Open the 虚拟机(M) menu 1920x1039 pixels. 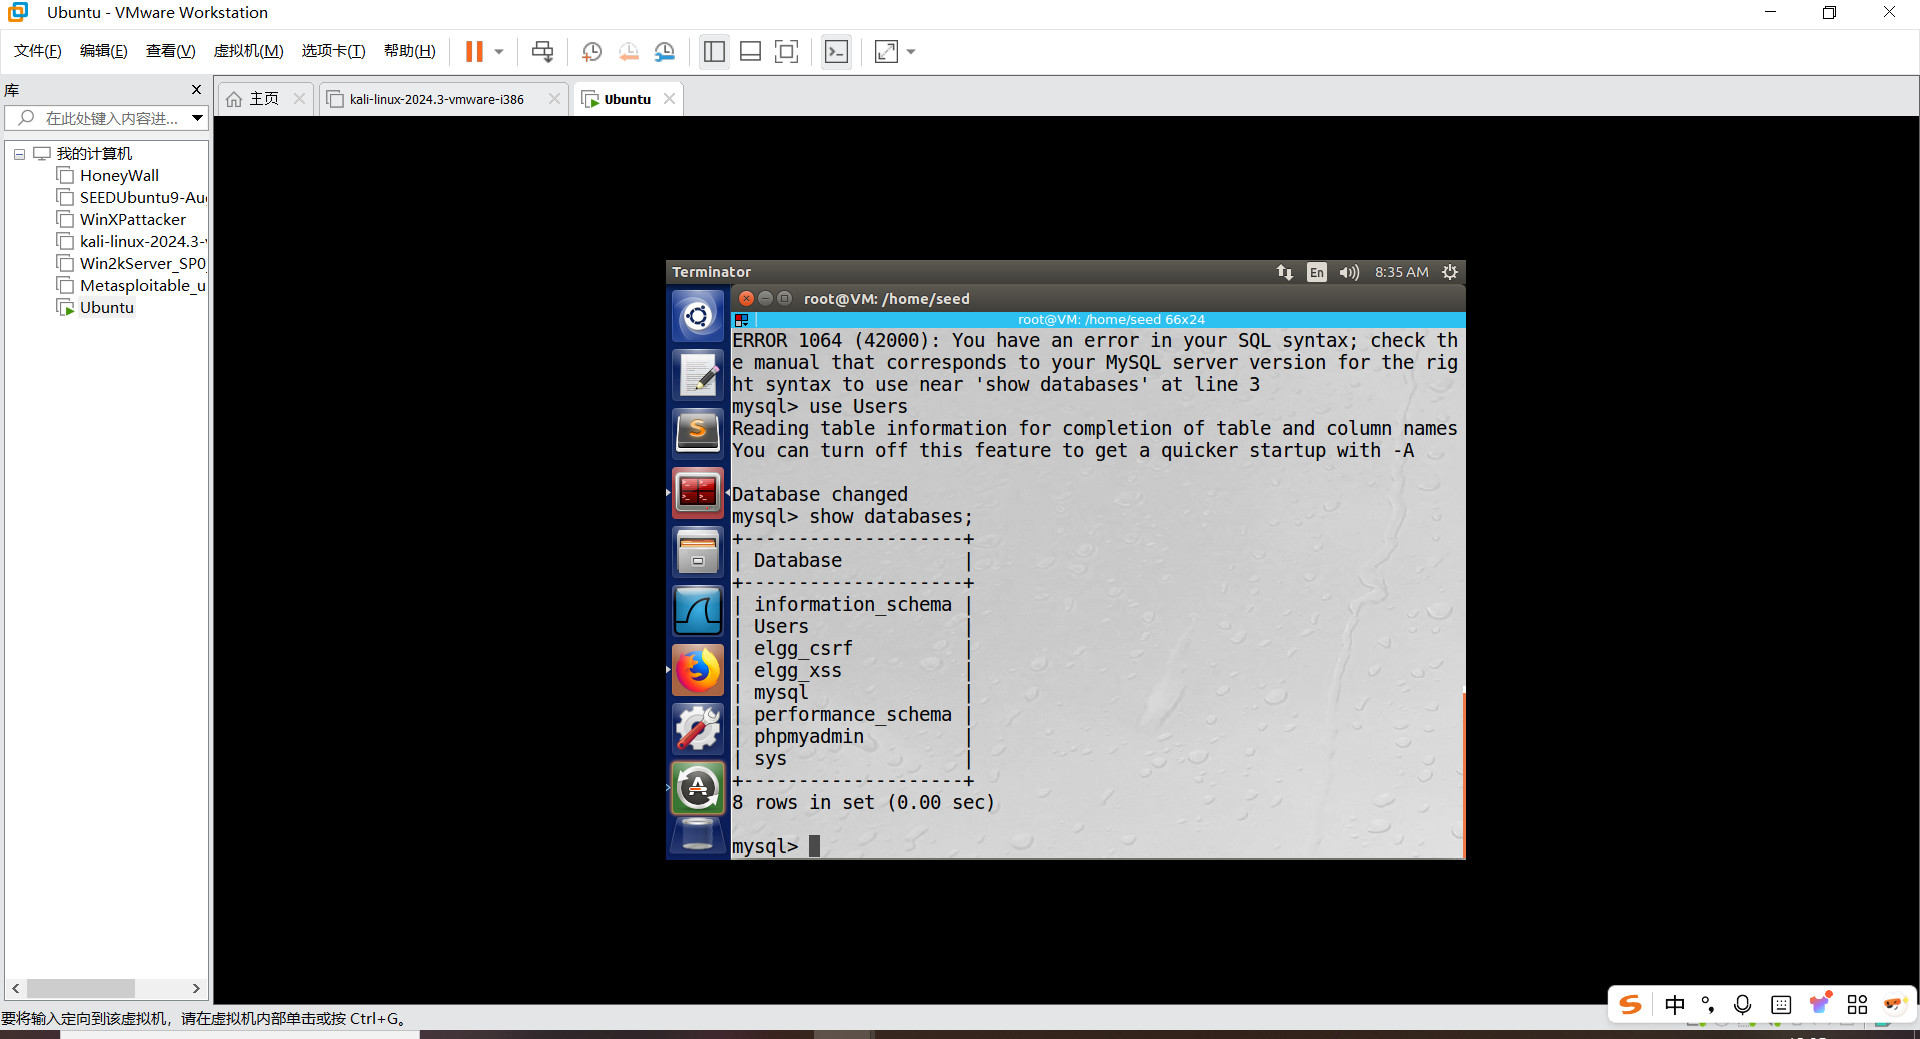pyautogui.click(x=249, y=51)
